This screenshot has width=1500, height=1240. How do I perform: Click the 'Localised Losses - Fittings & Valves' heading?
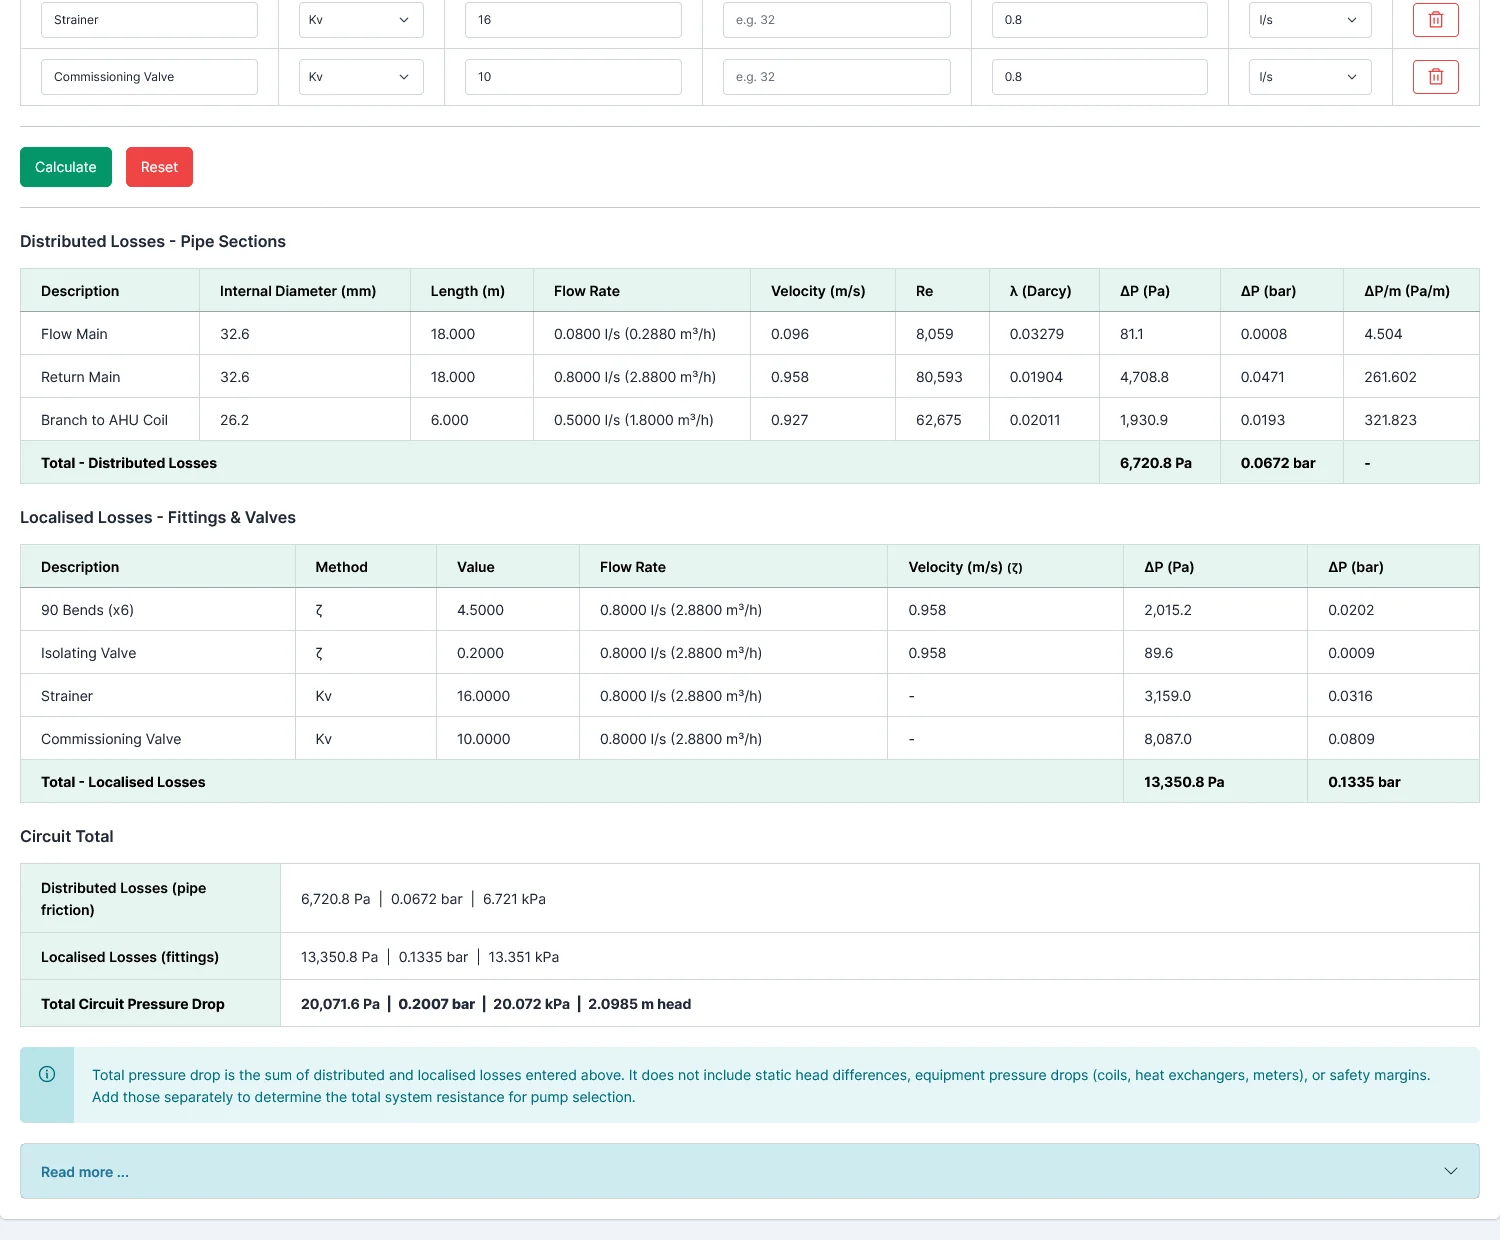coord(158,517)
